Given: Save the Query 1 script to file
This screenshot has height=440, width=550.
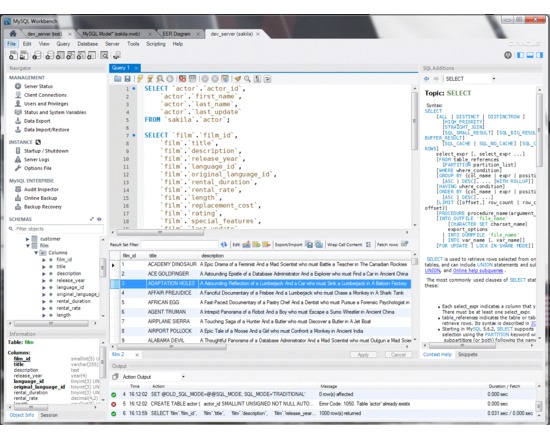Looking at the screenshot, I should 128,79.
